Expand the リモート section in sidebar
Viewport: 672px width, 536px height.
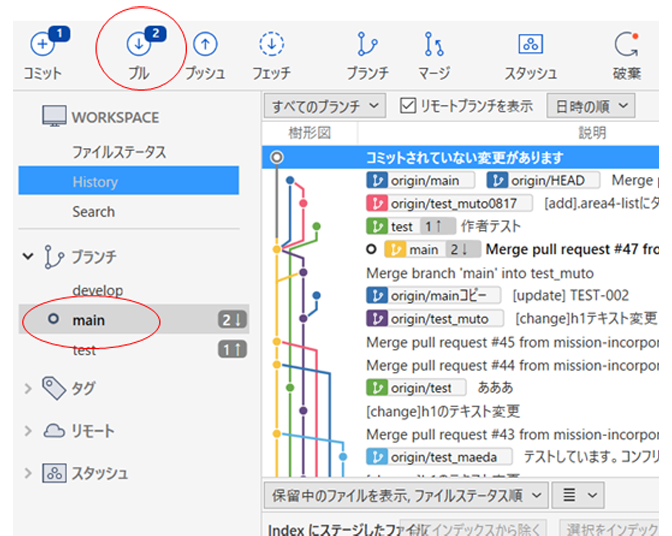28,431
